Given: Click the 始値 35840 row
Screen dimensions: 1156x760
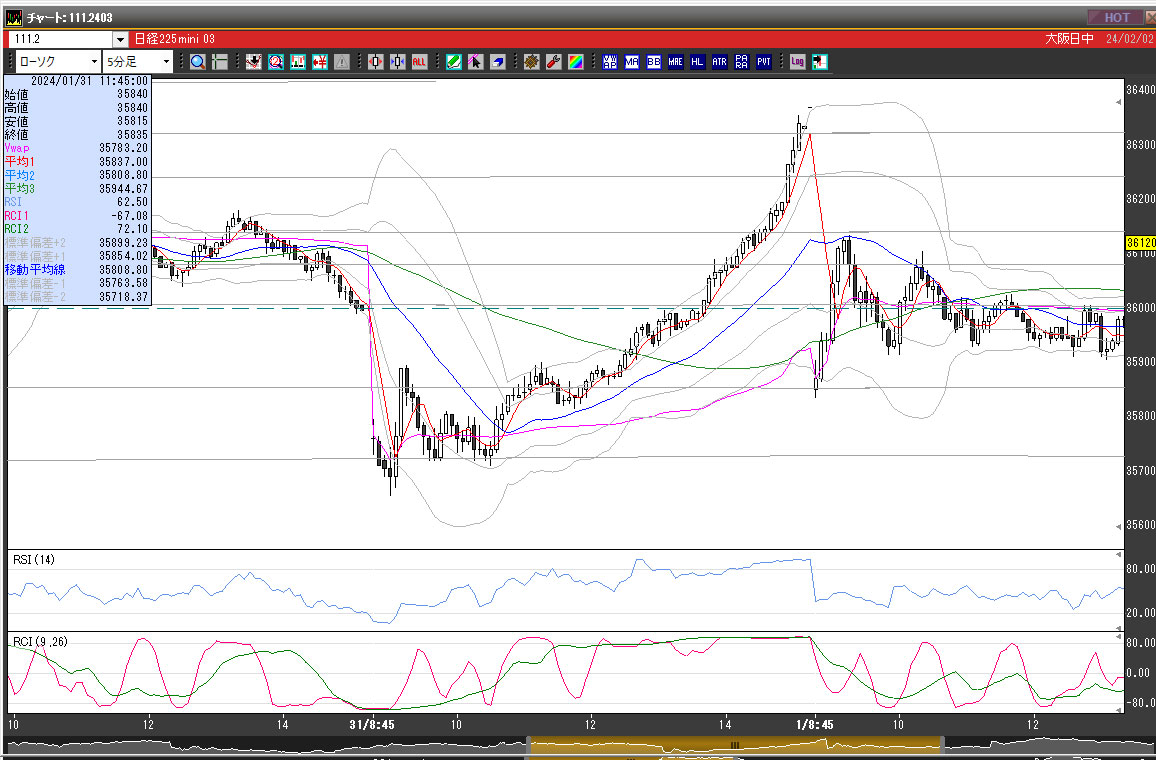Looking at the screenshot, I should pyautogui.click(x=77, y=94).
